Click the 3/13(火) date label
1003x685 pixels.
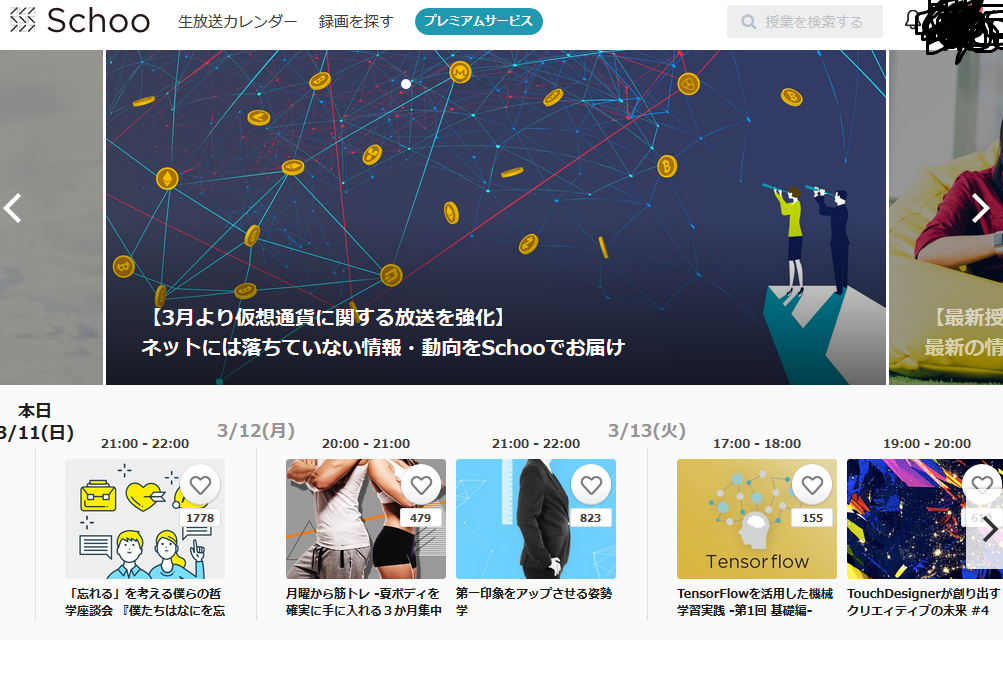point(647,430)
